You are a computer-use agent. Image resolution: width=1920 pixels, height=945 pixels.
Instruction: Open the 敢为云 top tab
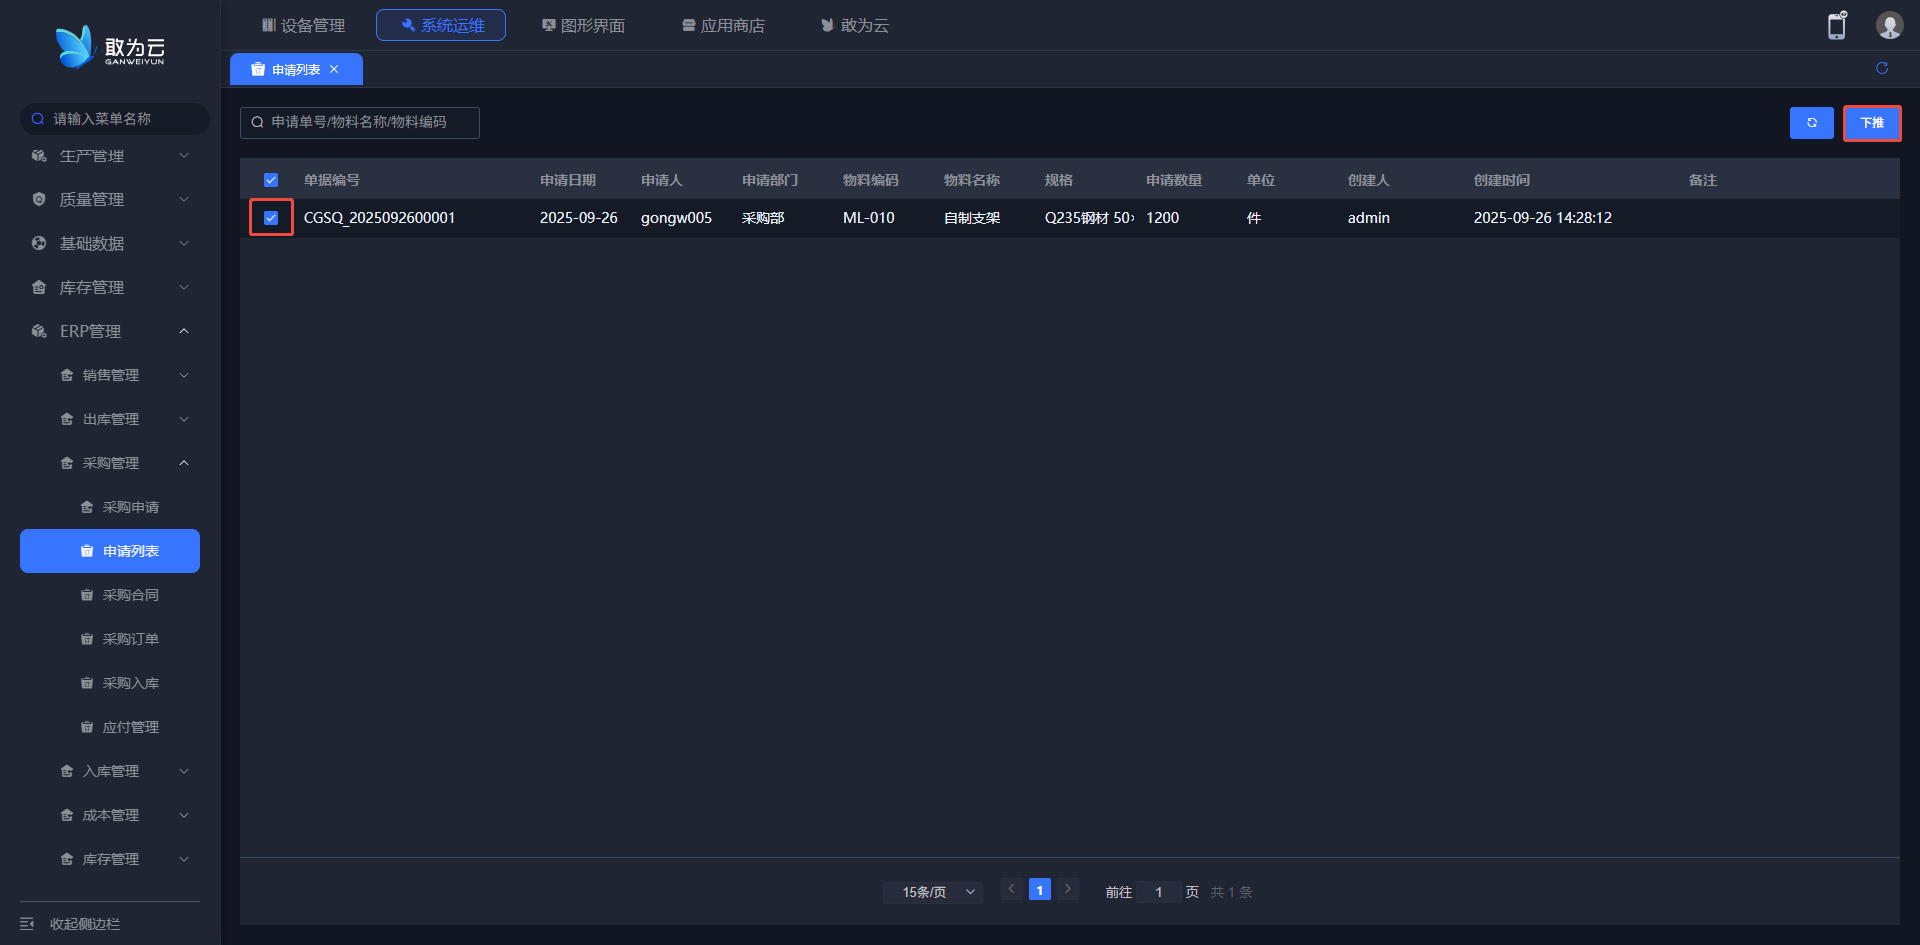pos(855,25)
